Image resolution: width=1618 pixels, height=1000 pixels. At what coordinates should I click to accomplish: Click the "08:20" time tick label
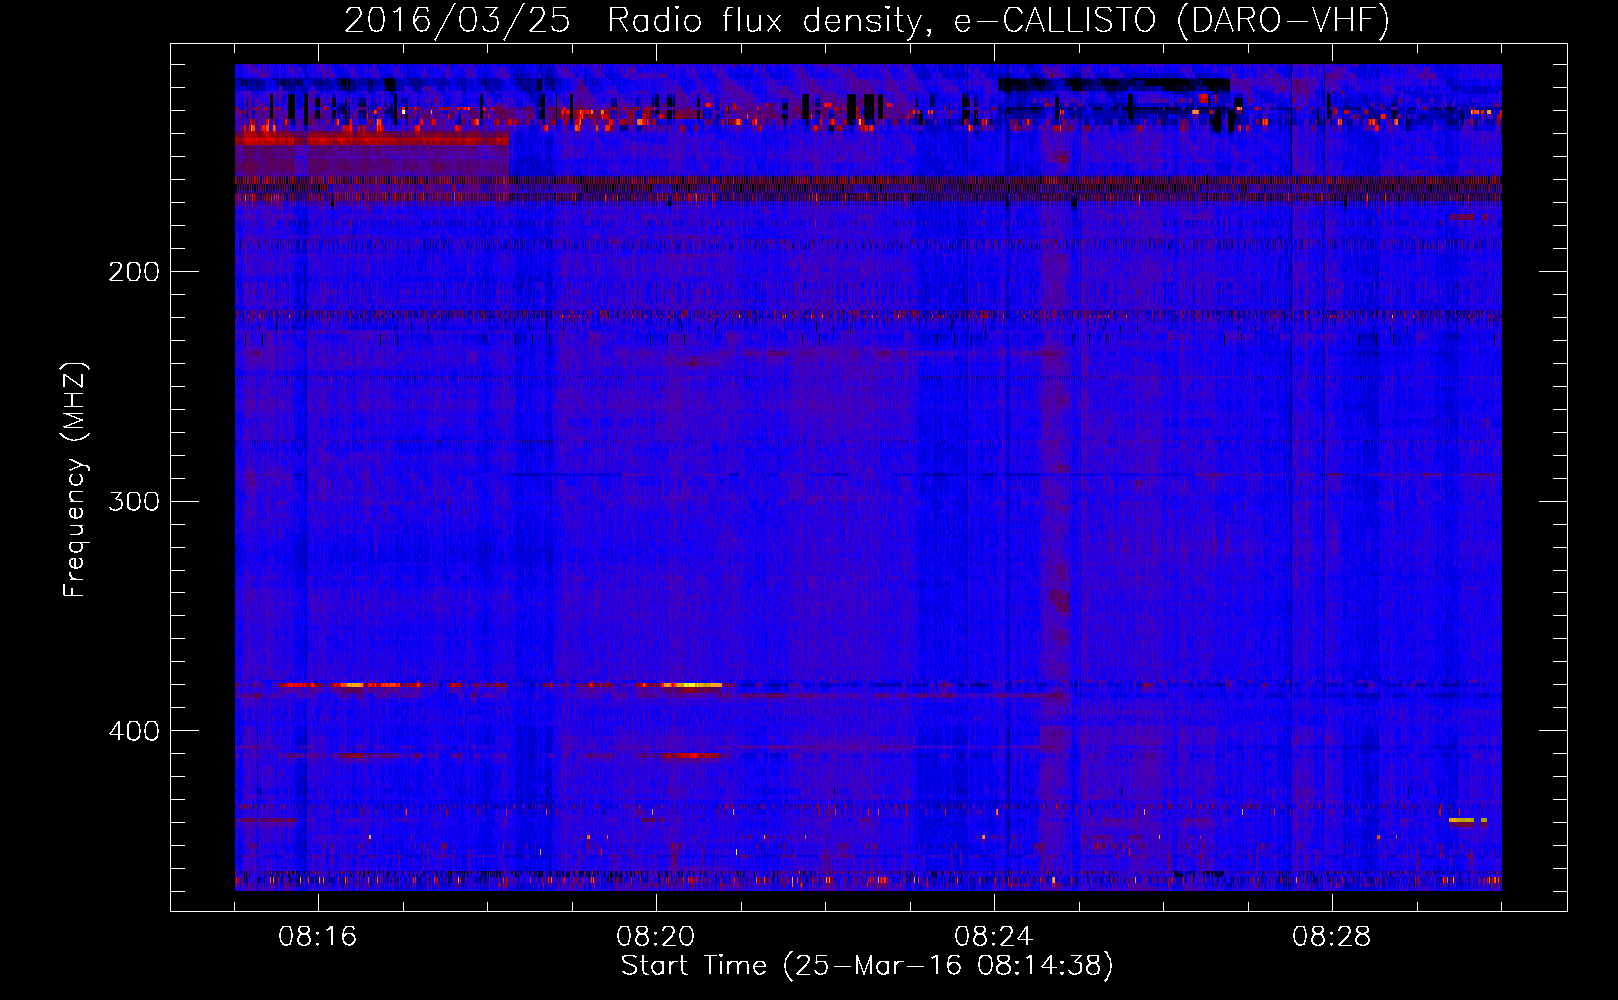(656, 937)
